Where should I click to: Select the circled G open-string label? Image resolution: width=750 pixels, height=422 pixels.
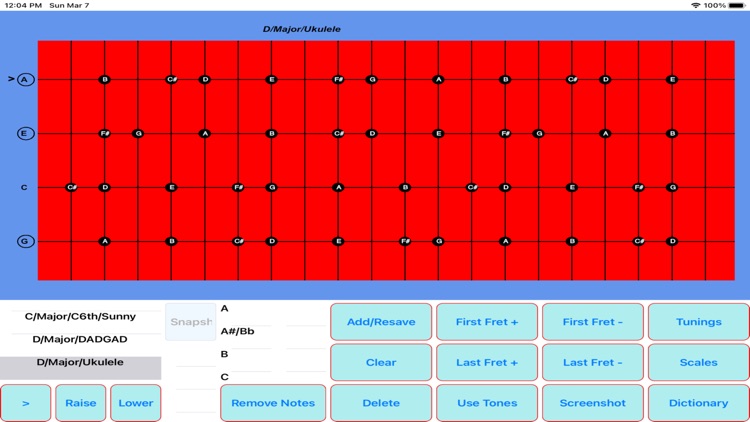[x=25, y=241]
